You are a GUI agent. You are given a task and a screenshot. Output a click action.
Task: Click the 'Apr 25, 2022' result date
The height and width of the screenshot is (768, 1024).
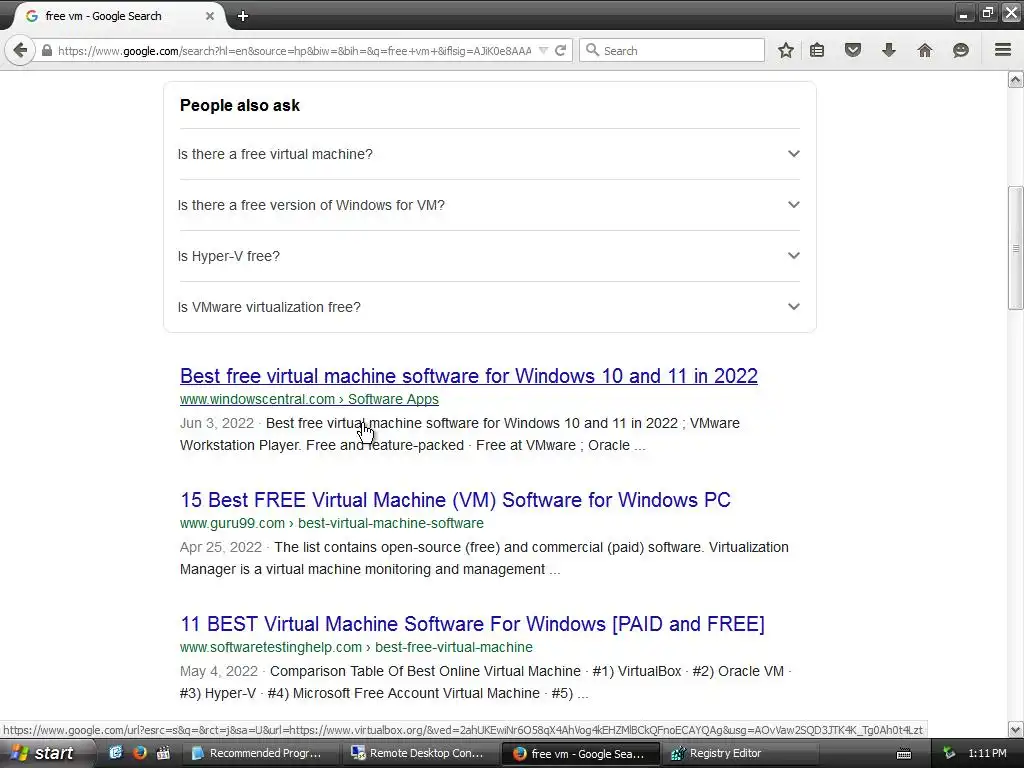(221, 547)
